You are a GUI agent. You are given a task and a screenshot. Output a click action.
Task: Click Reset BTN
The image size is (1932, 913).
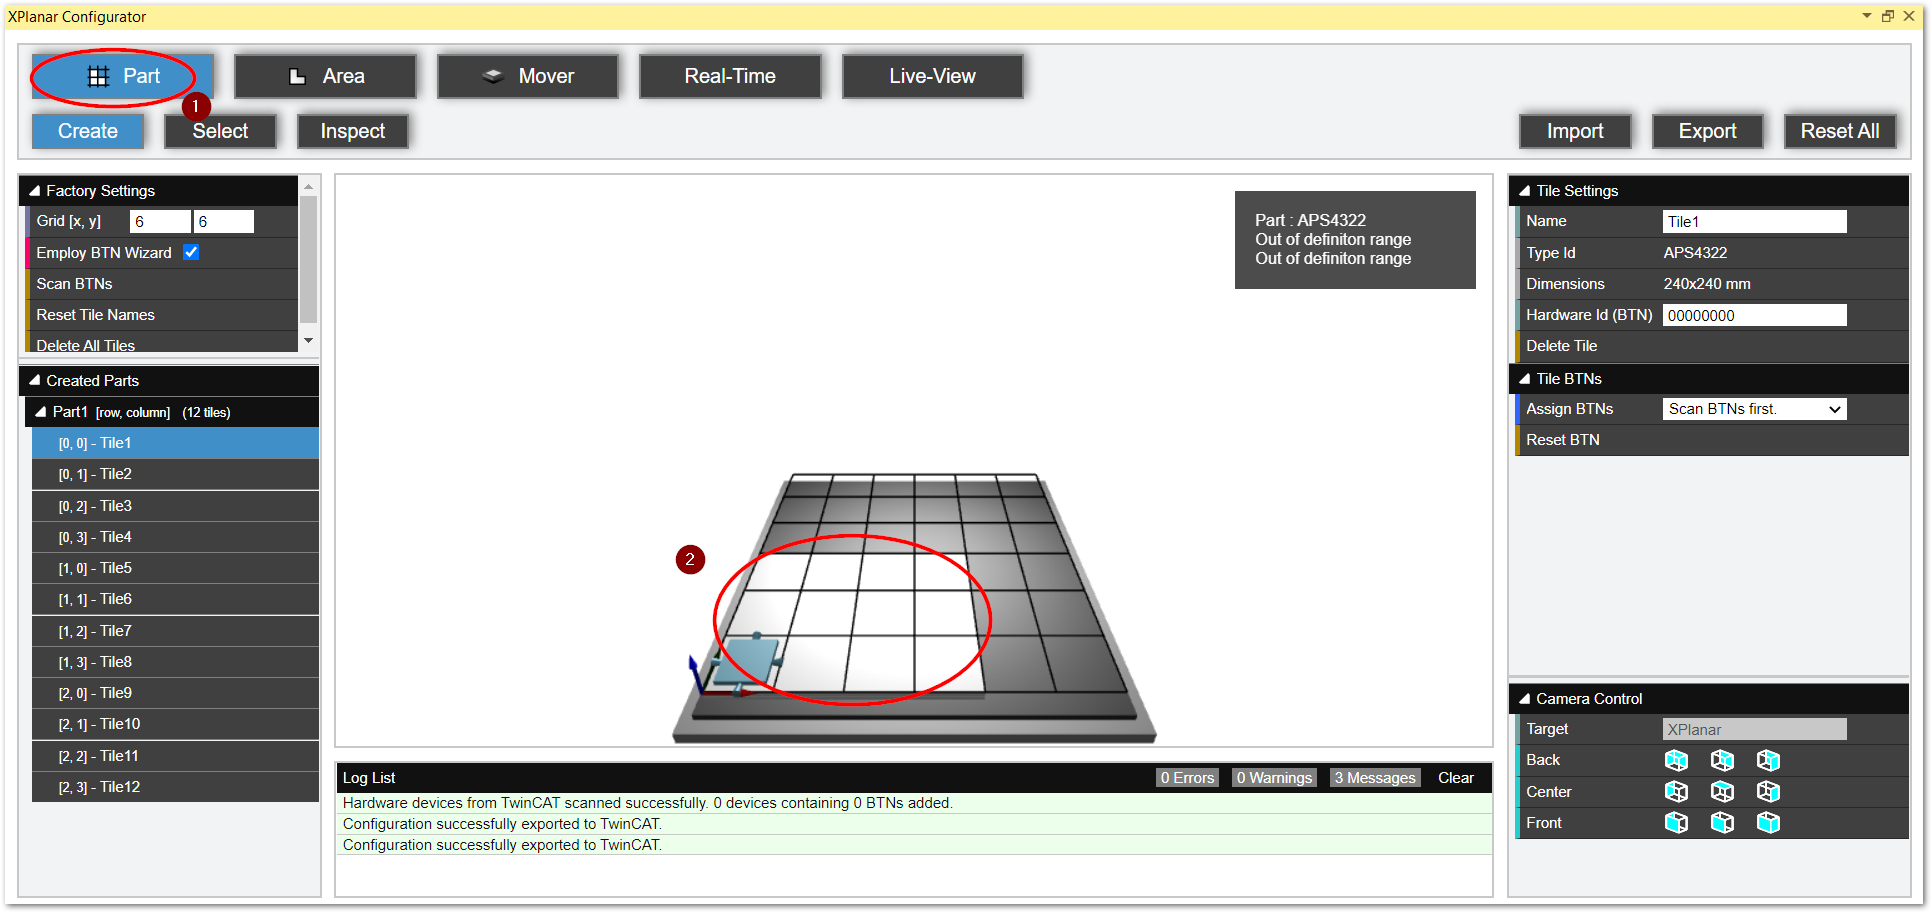(1712, 440)
